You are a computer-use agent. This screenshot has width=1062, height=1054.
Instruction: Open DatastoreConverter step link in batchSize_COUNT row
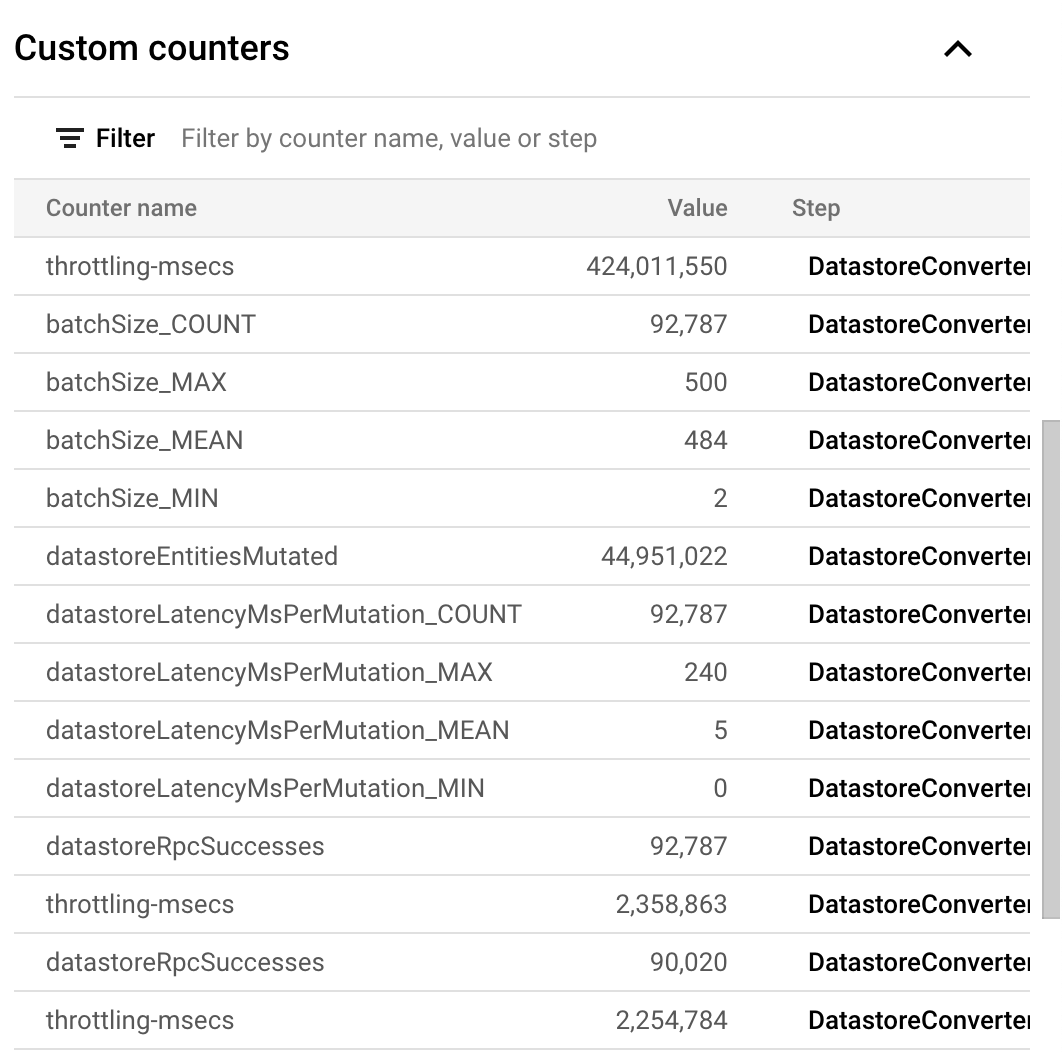[918, 324]
